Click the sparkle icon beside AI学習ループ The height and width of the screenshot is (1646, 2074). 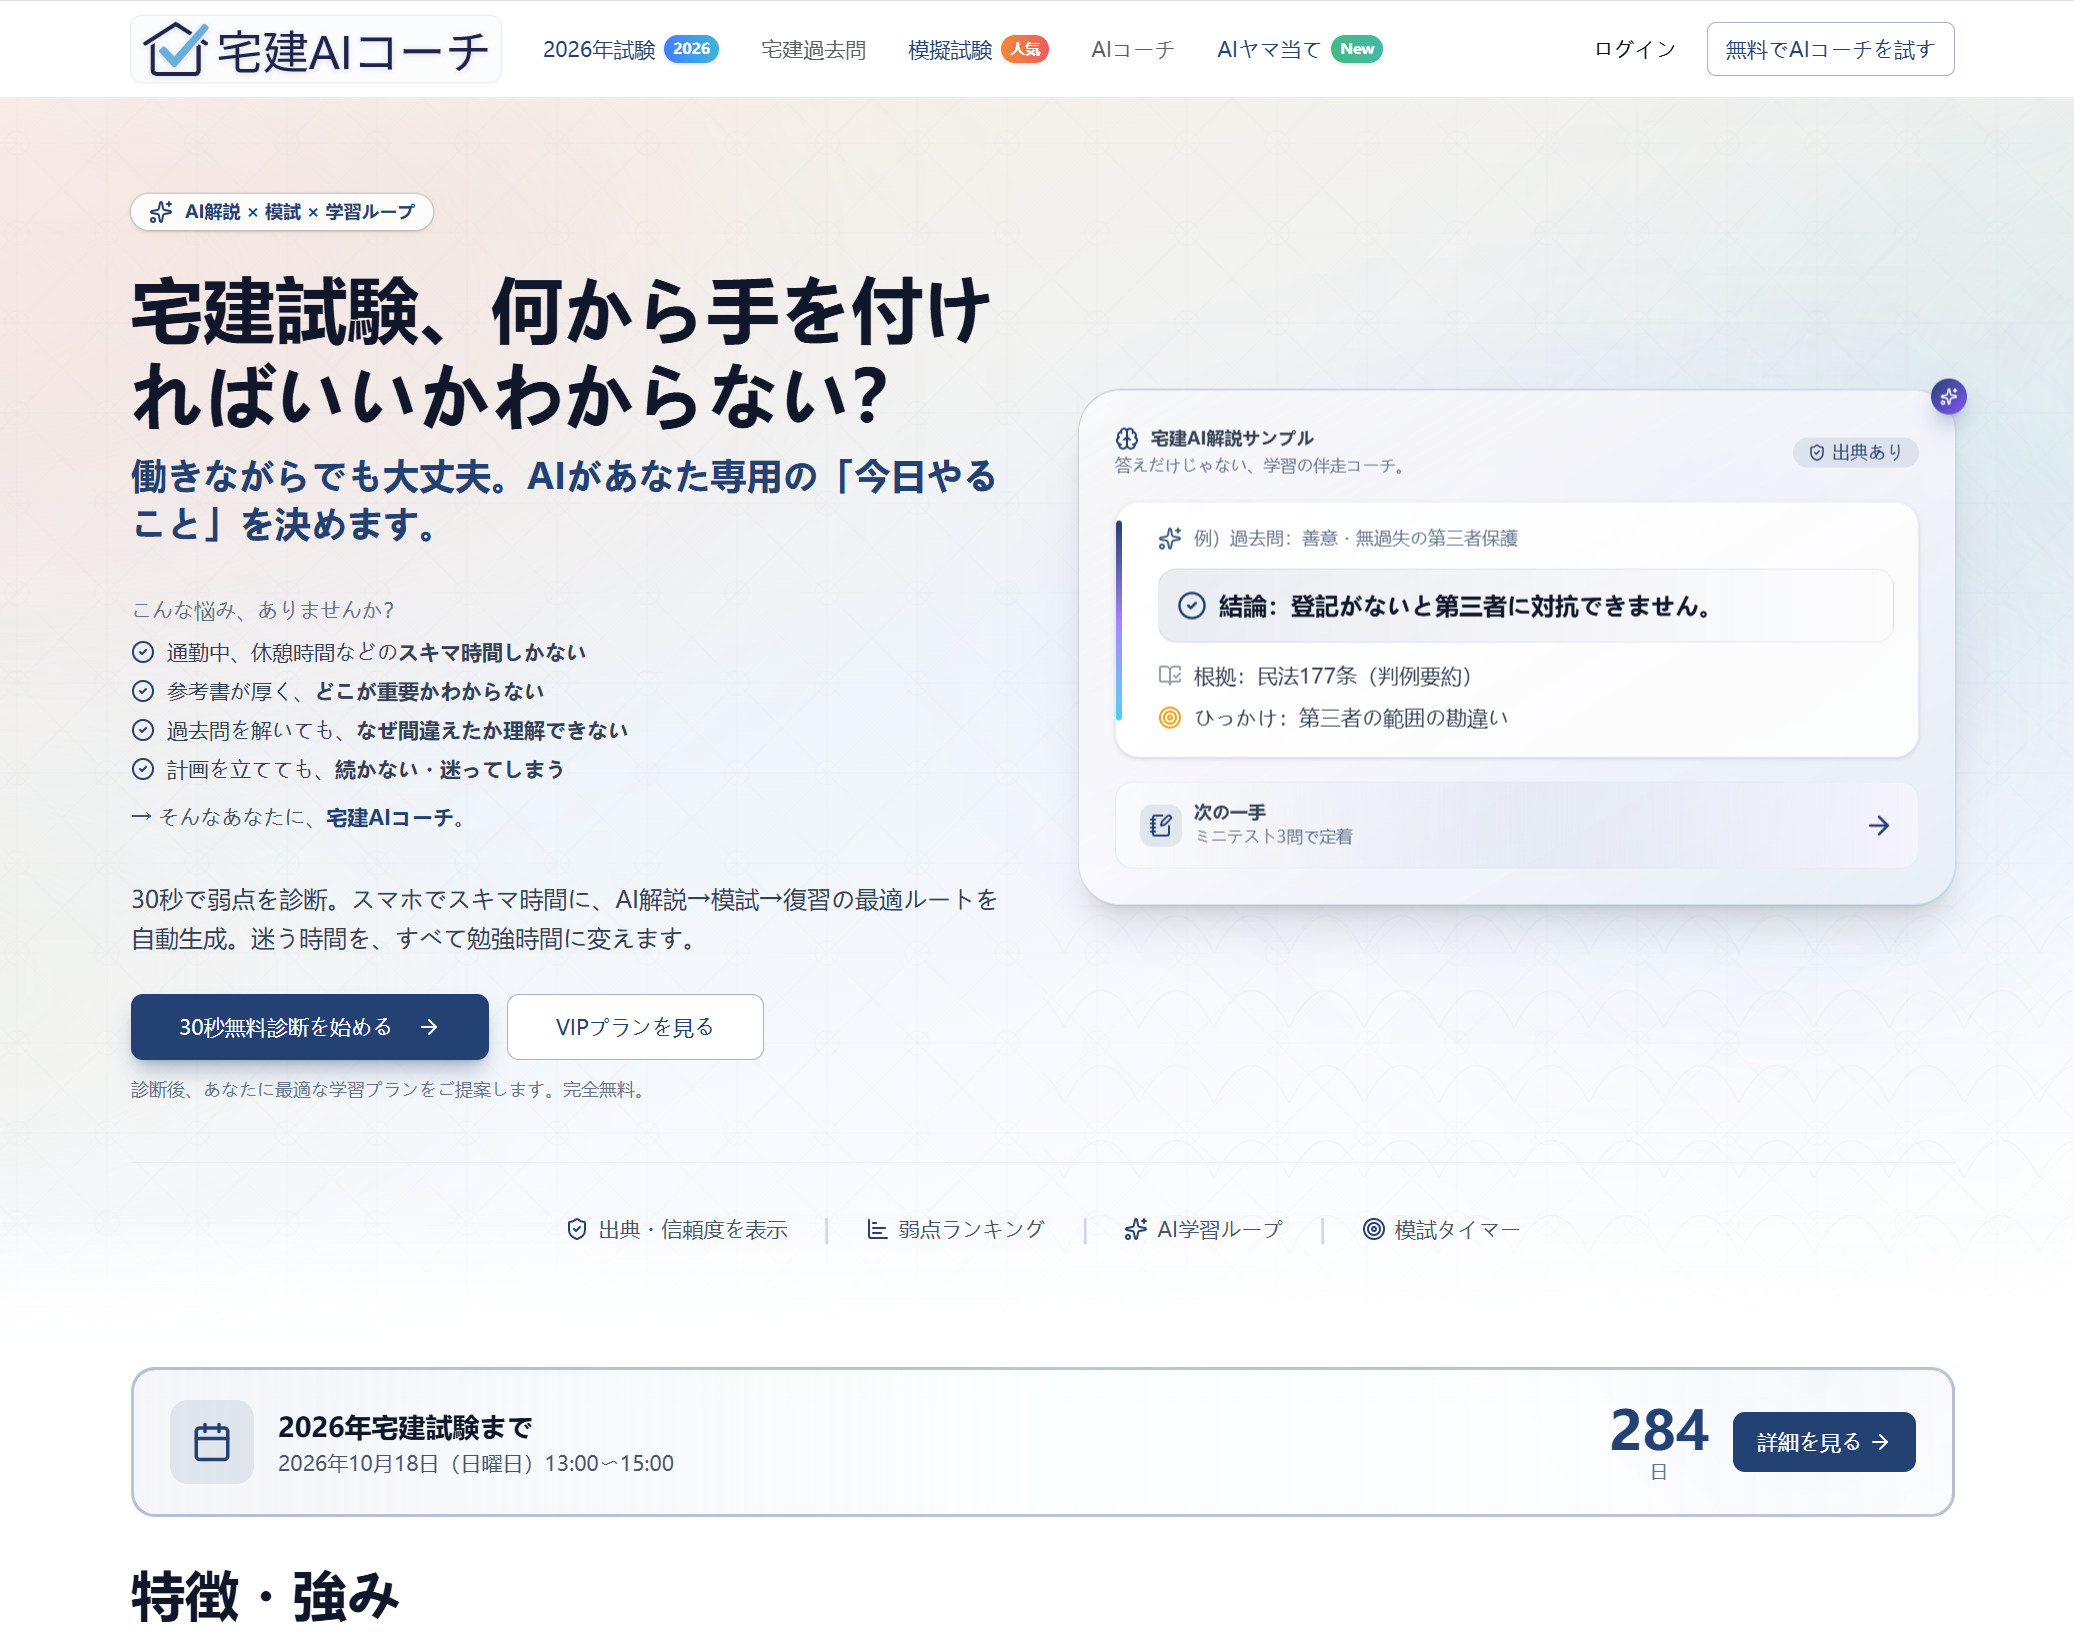(1136, 1228)
